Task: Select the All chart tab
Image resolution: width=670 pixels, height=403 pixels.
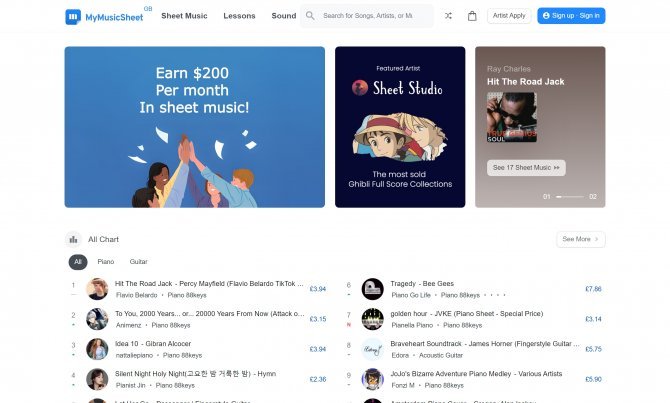Action: point(78,262)
